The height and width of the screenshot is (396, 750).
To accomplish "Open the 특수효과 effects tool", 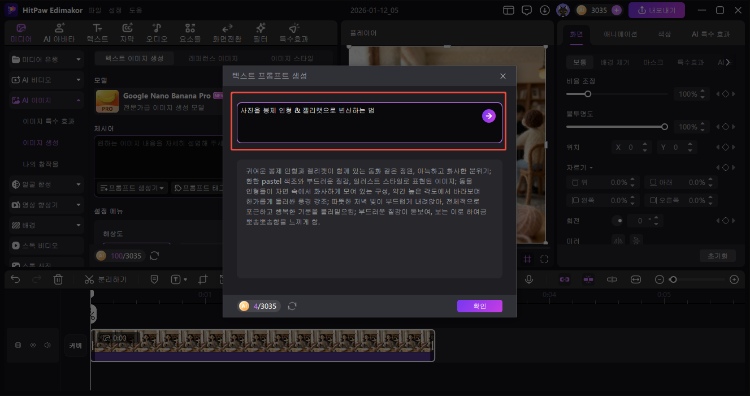I will (294, 33).
